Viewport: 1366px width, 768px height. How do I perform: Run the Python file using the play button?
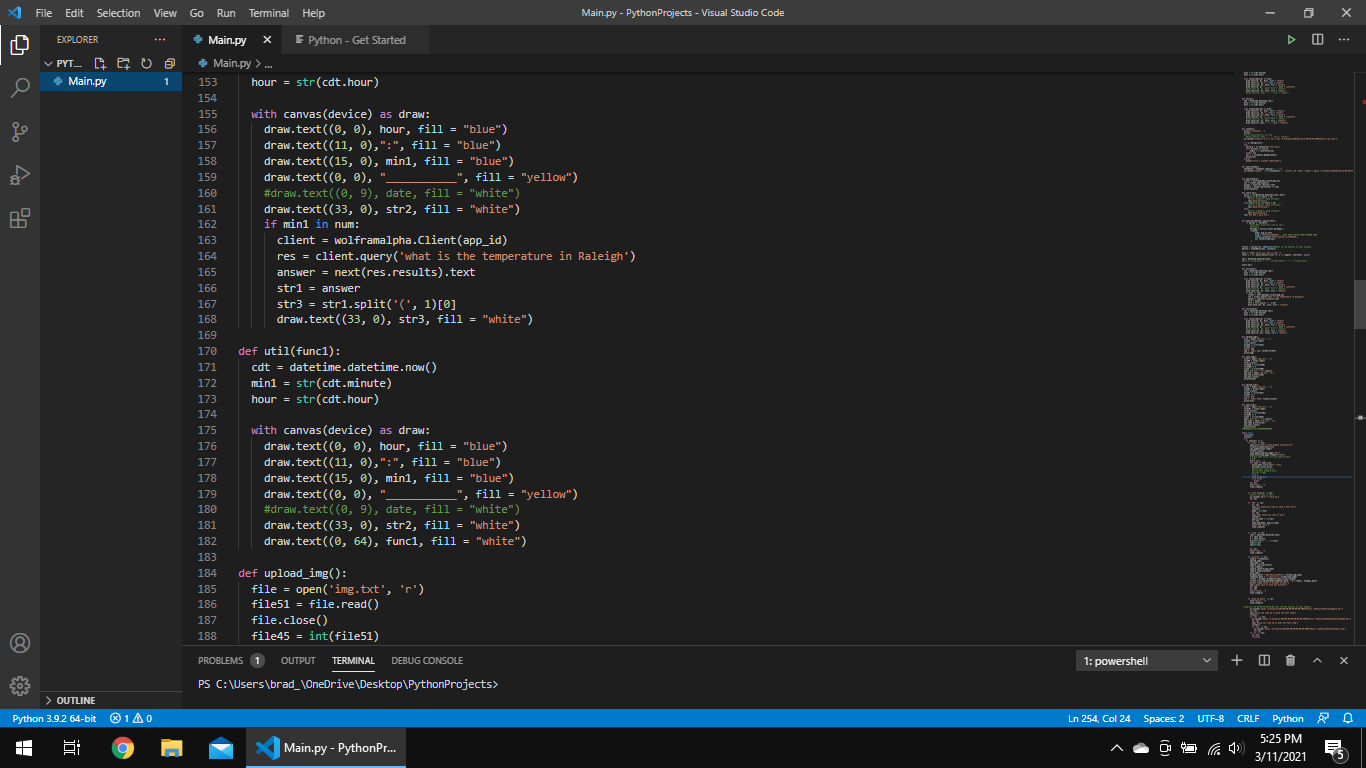click(x=1291, y=39)
